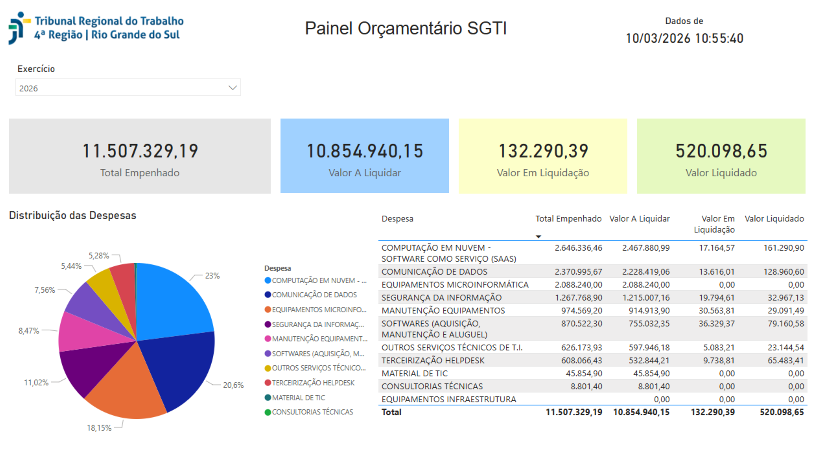The height and width of the screenshot is (451, 826).
Task: Click the green CONSULTORIAS TÉCNICAS legend marker
Action: click(268, 411)
